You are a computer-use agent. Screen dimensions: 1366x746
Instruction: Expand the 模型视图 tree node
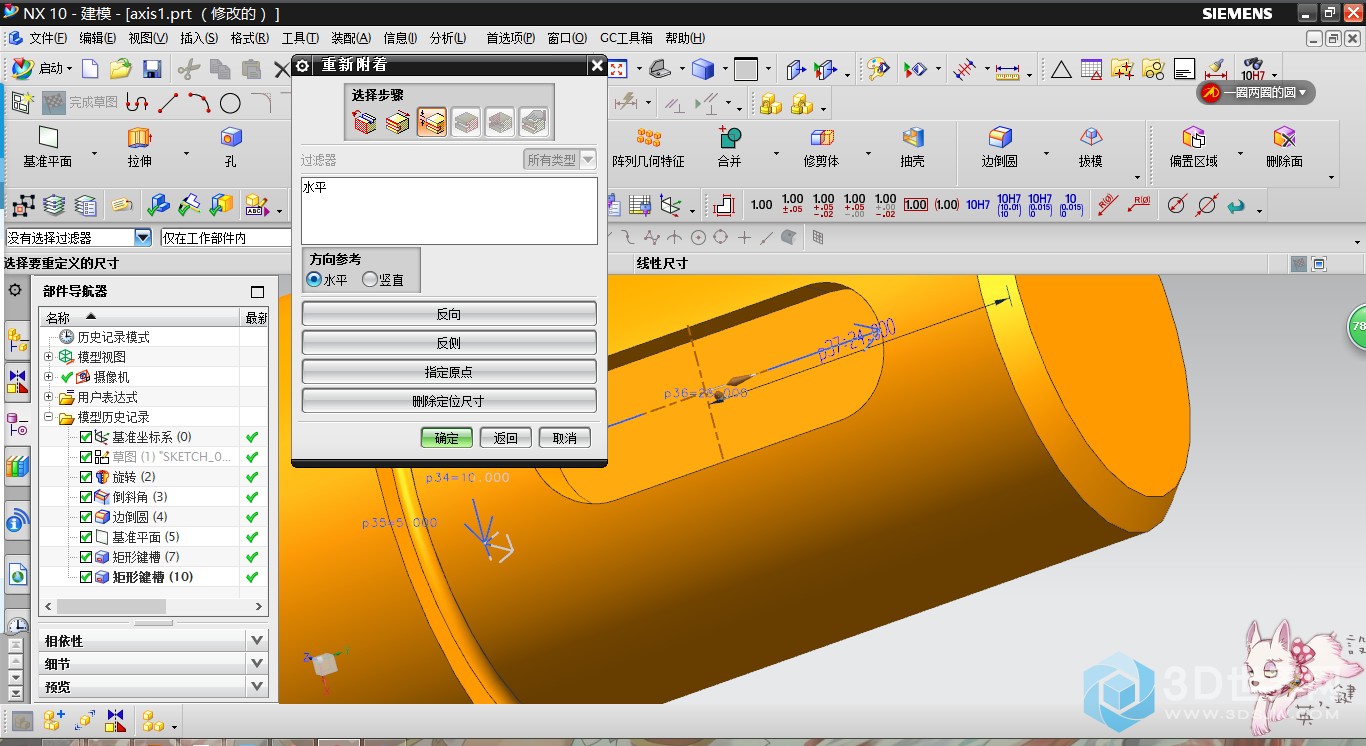click(x=49, y=357)
